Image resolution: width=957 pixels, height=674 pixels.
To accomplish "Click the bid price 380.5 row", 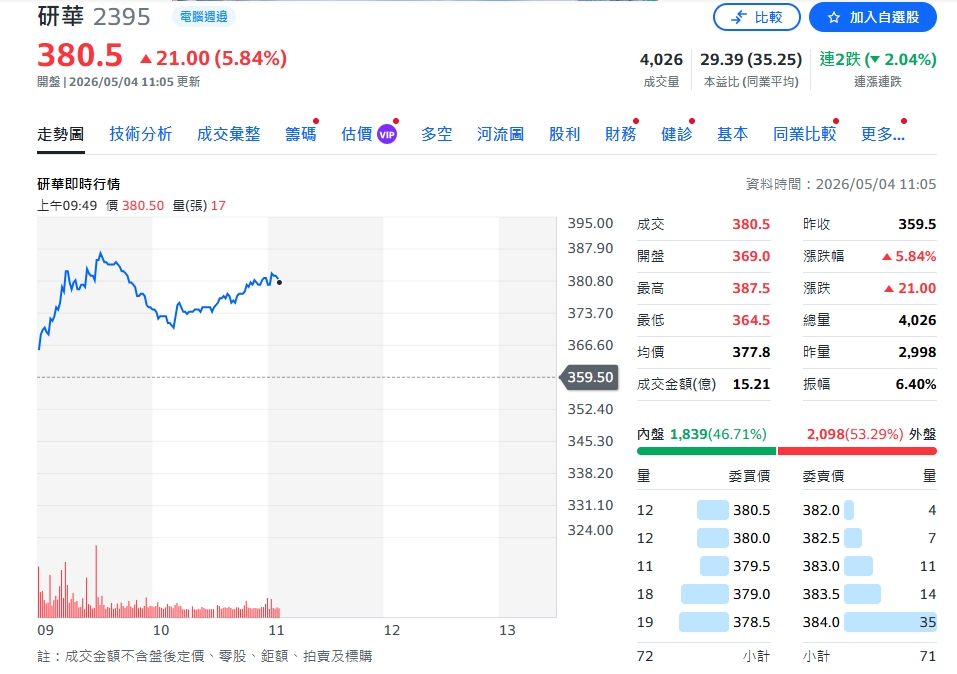I will [704, 510].
